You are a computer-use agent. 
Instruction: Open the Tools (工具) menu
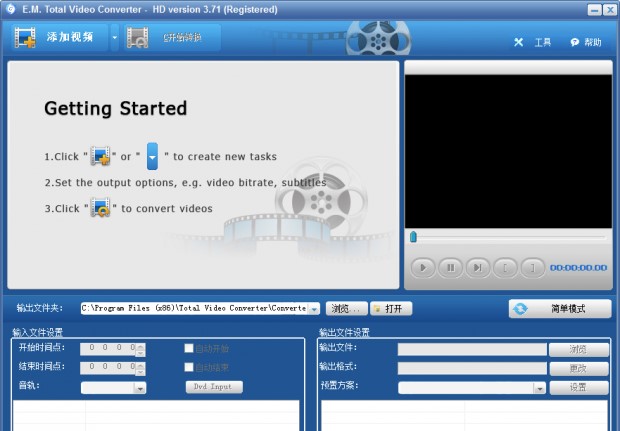tap(533, 43)
